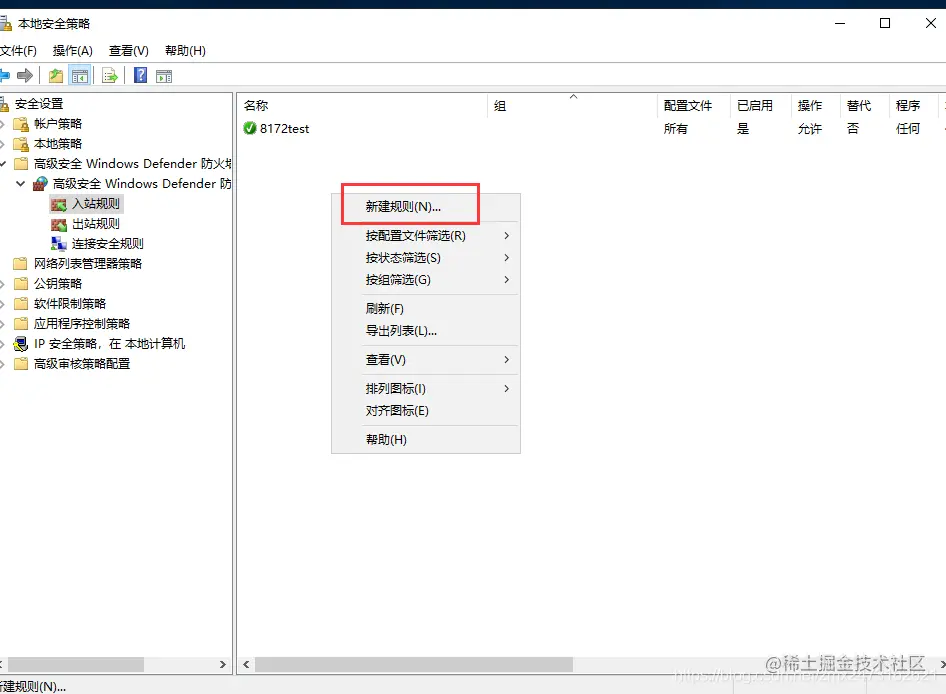Open the 操作(A) menu in menu bar

[72, 51]
